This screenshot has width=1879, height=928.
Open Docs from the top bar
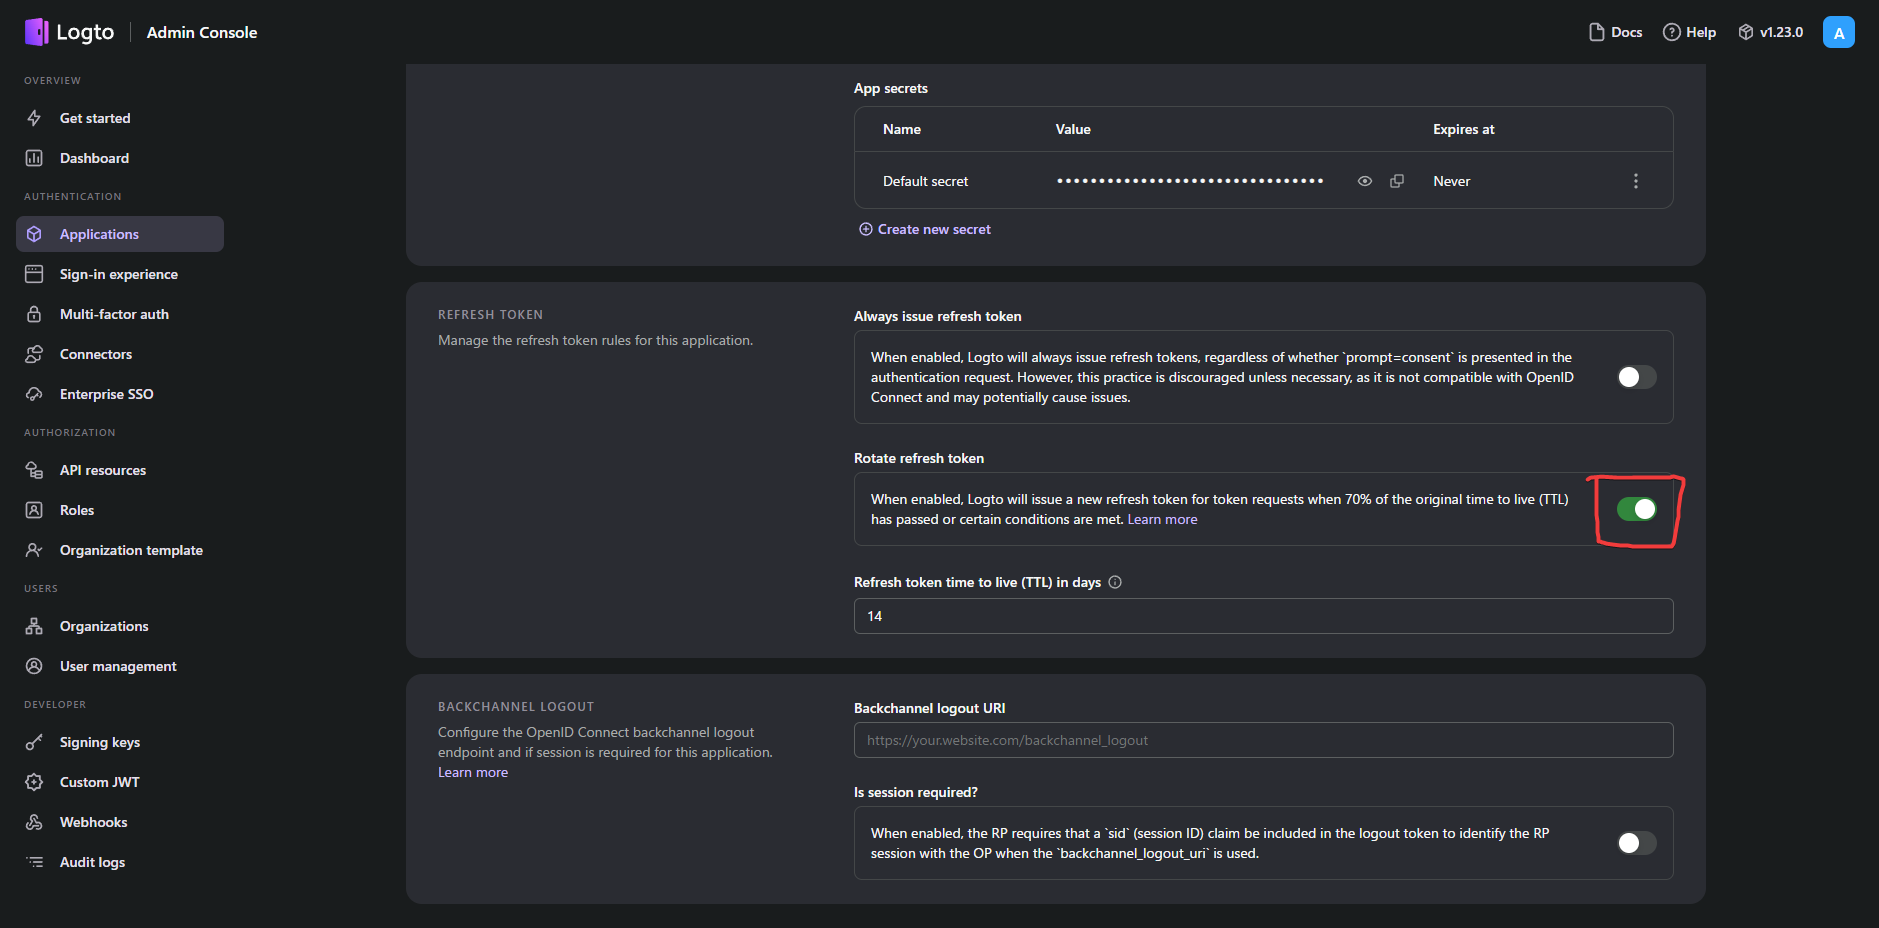pos(1615,32)
